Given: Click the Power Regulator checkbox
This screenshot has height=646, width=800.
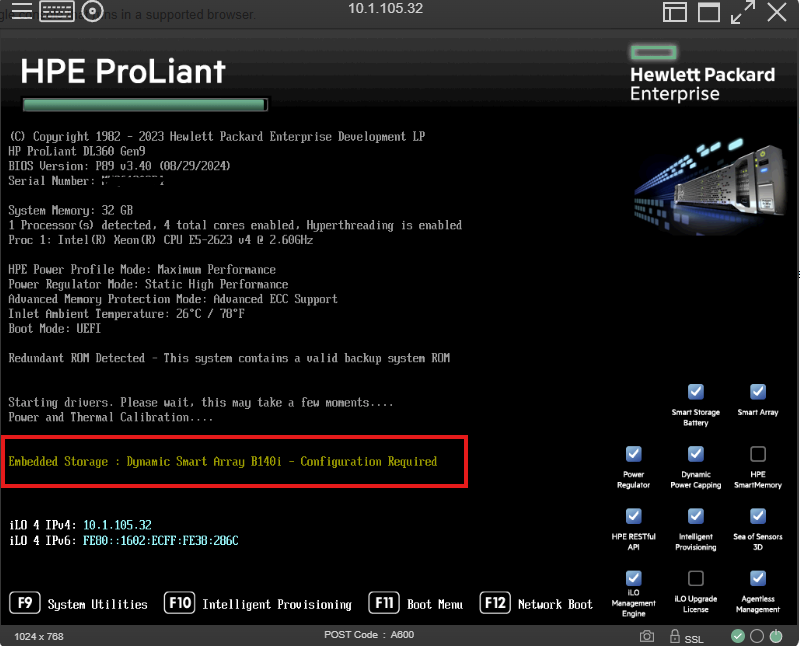Looking at the screenshot, I should click(634, 454).
